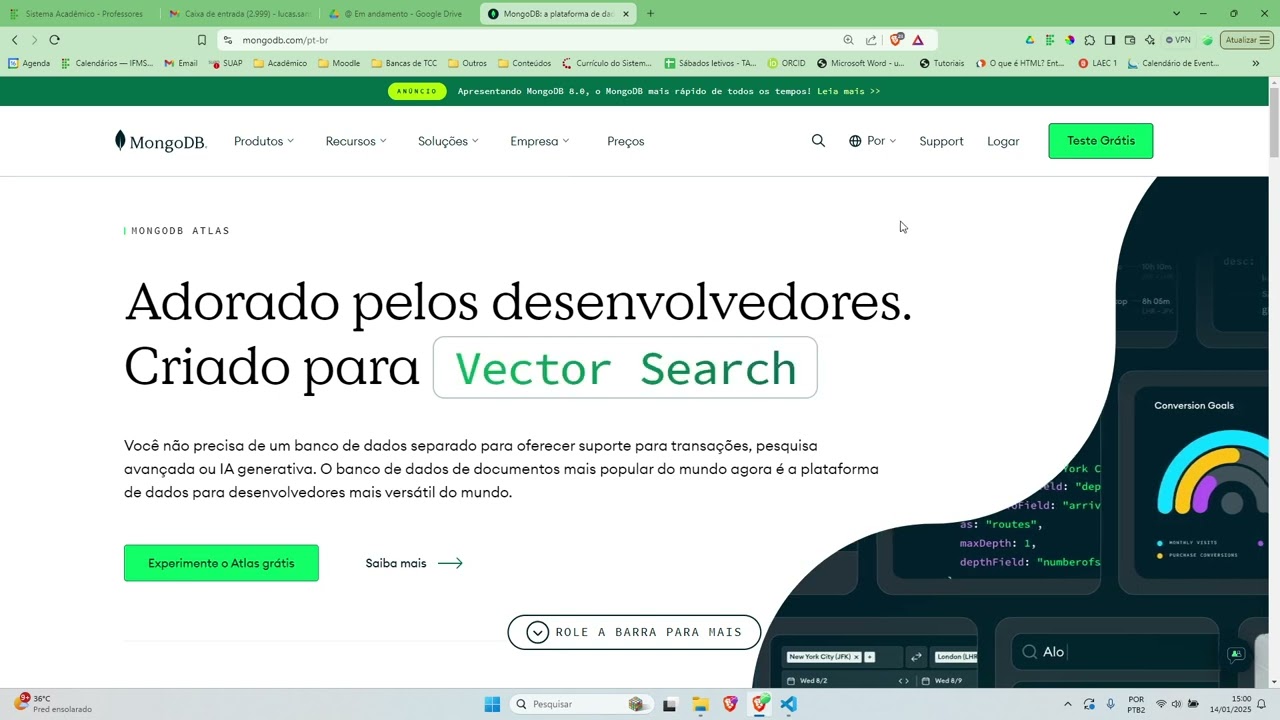
Task: Click Leia mais in the announcement banner
Action: (848, 91)
